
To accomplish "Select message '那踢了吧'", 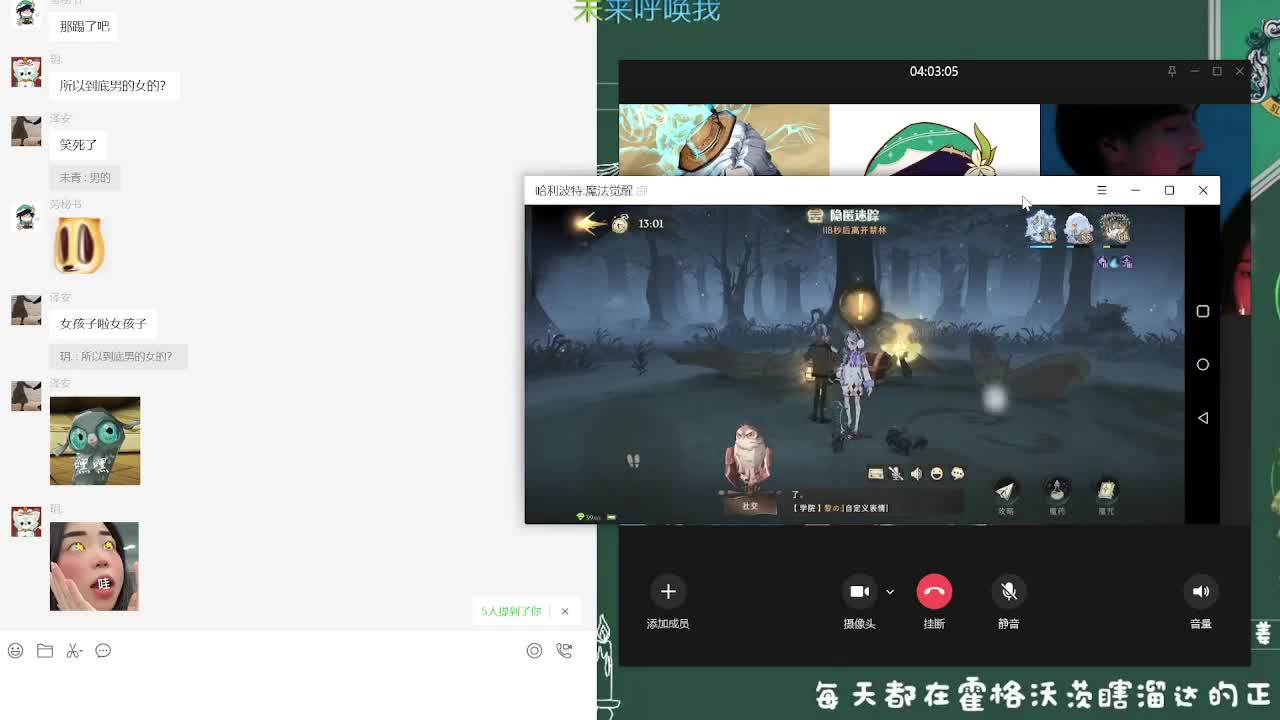I will [85, 27].
